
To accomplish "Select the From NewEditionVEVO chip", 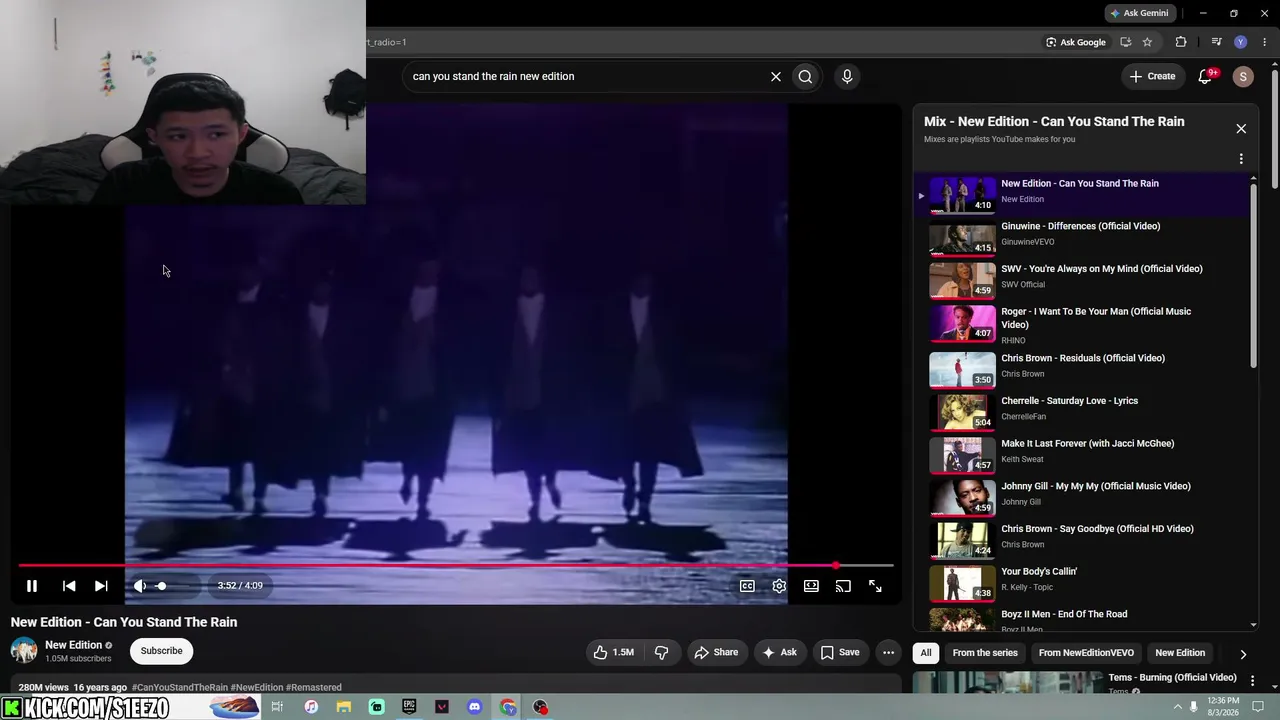I will click(x=1086, y=653).
